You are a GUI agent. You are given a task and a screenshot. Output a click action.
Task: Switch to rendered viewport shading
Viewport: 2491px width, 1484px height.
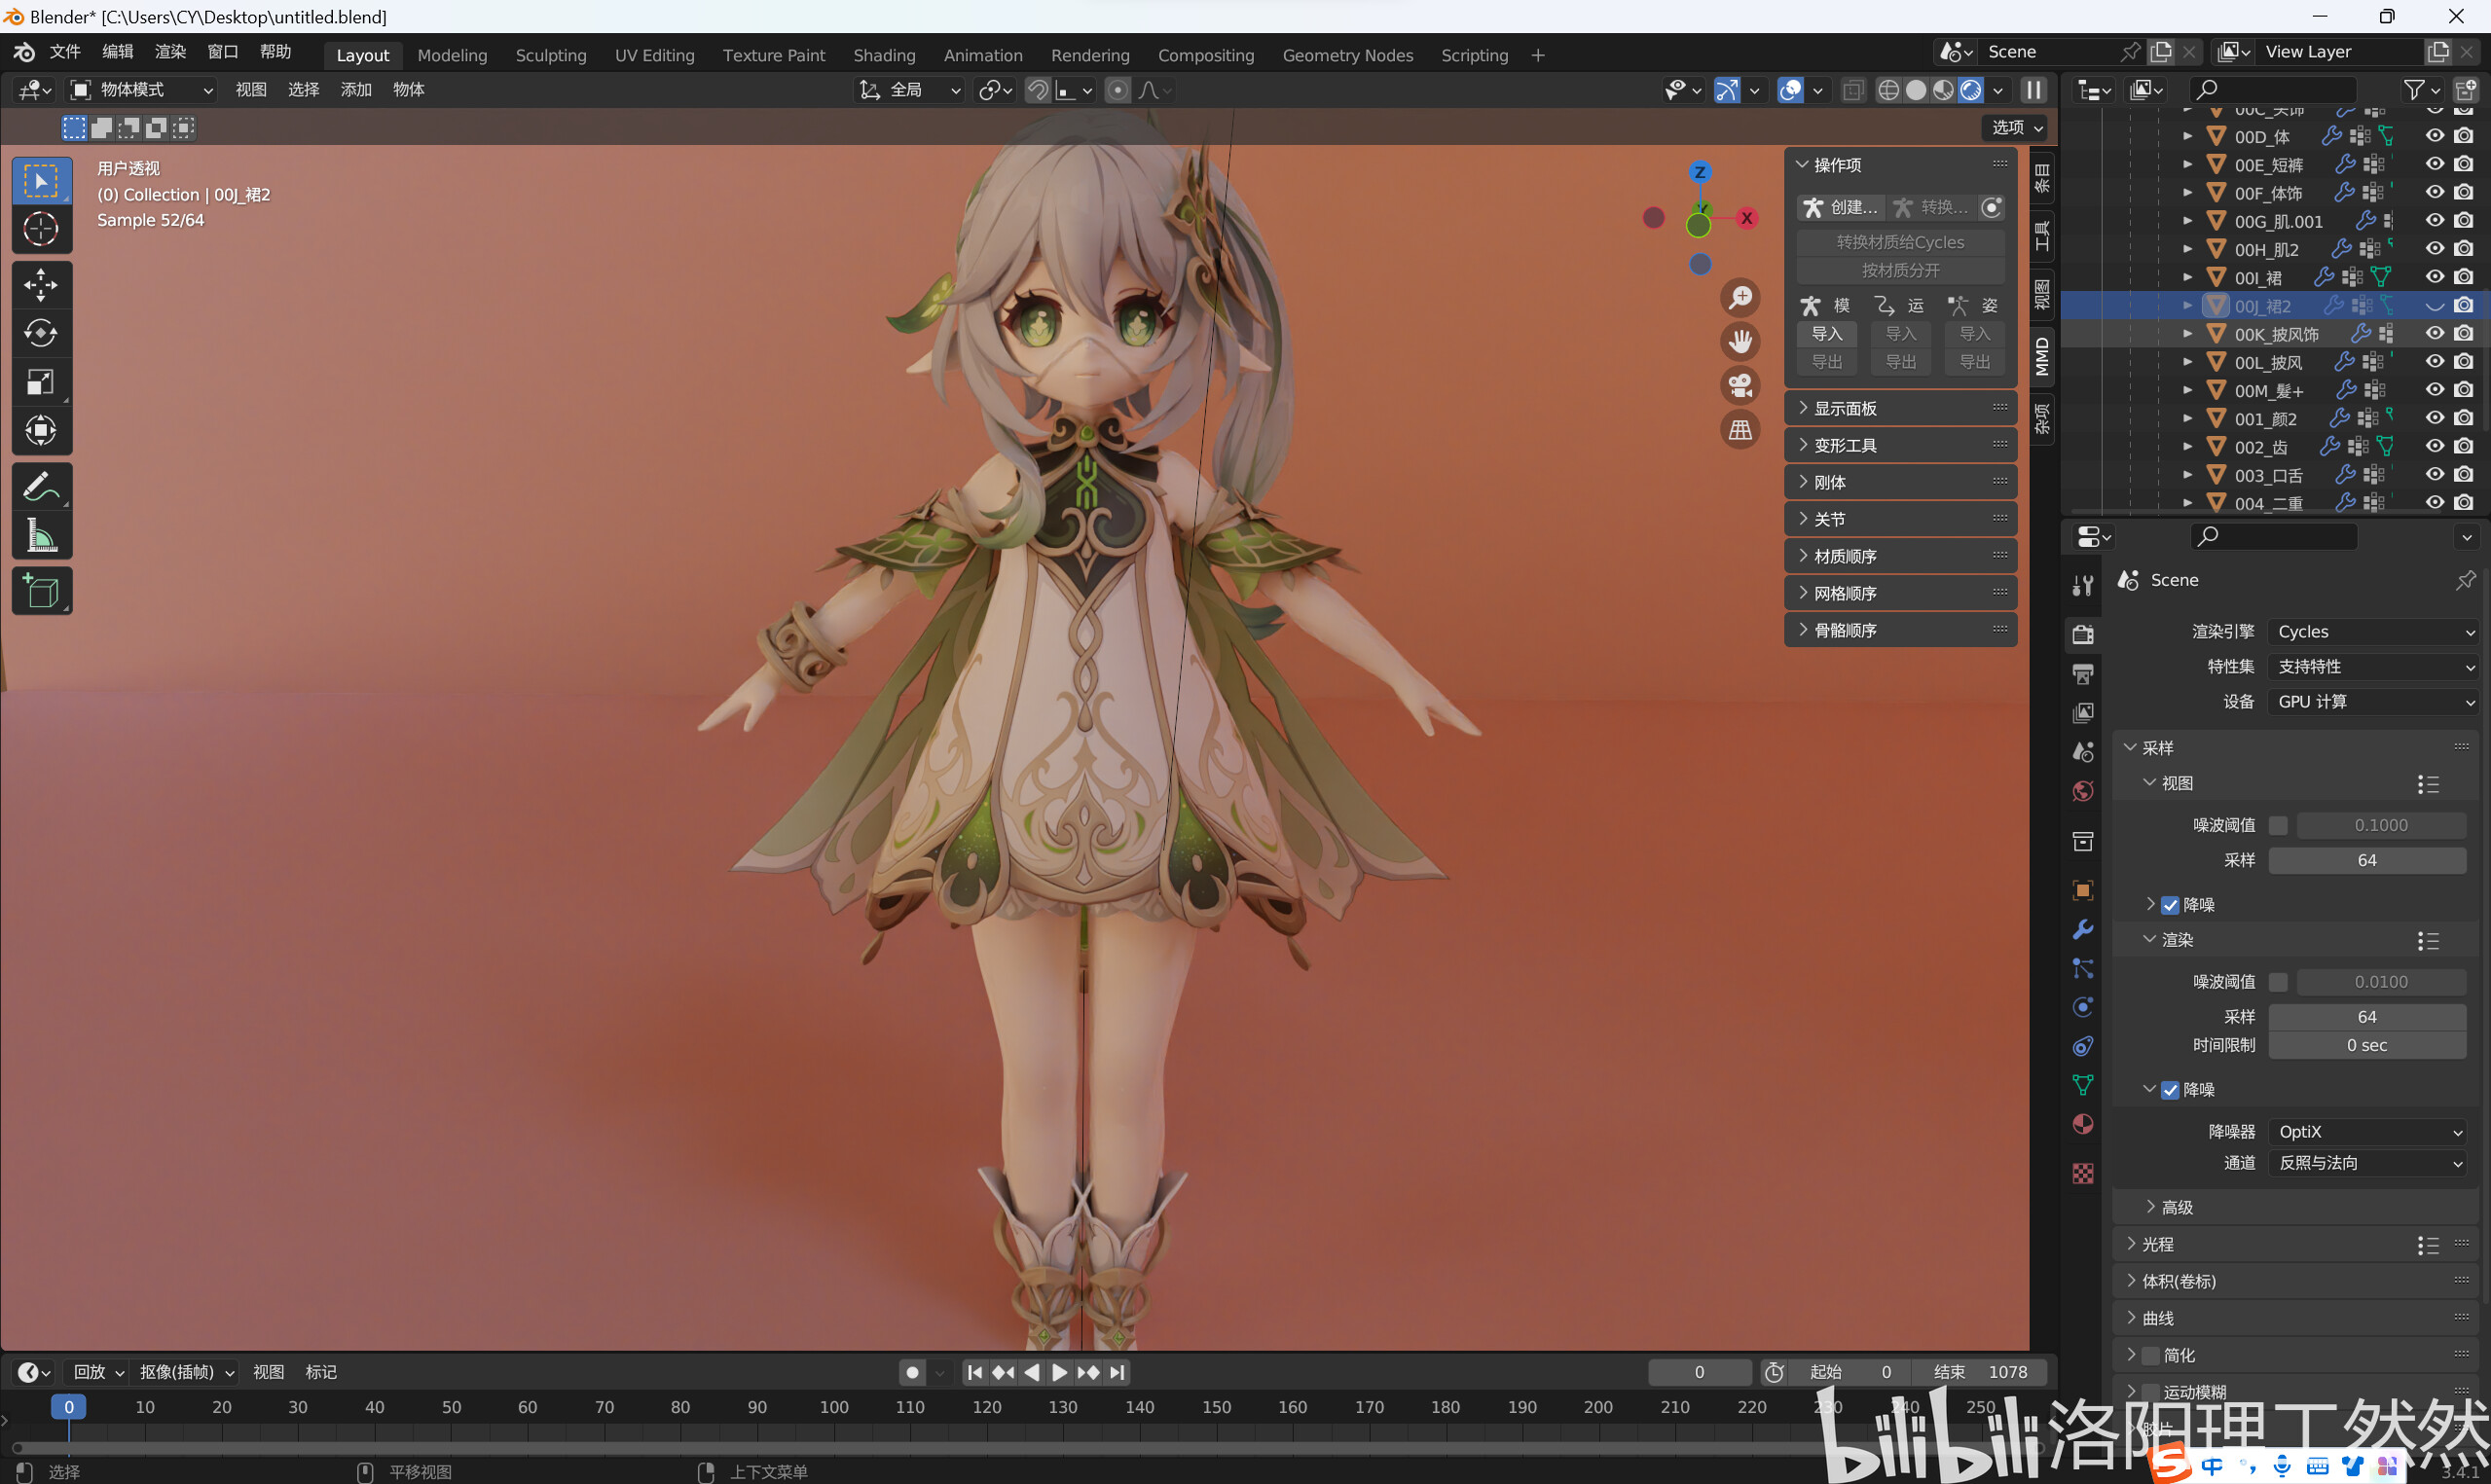[1971, 90]
